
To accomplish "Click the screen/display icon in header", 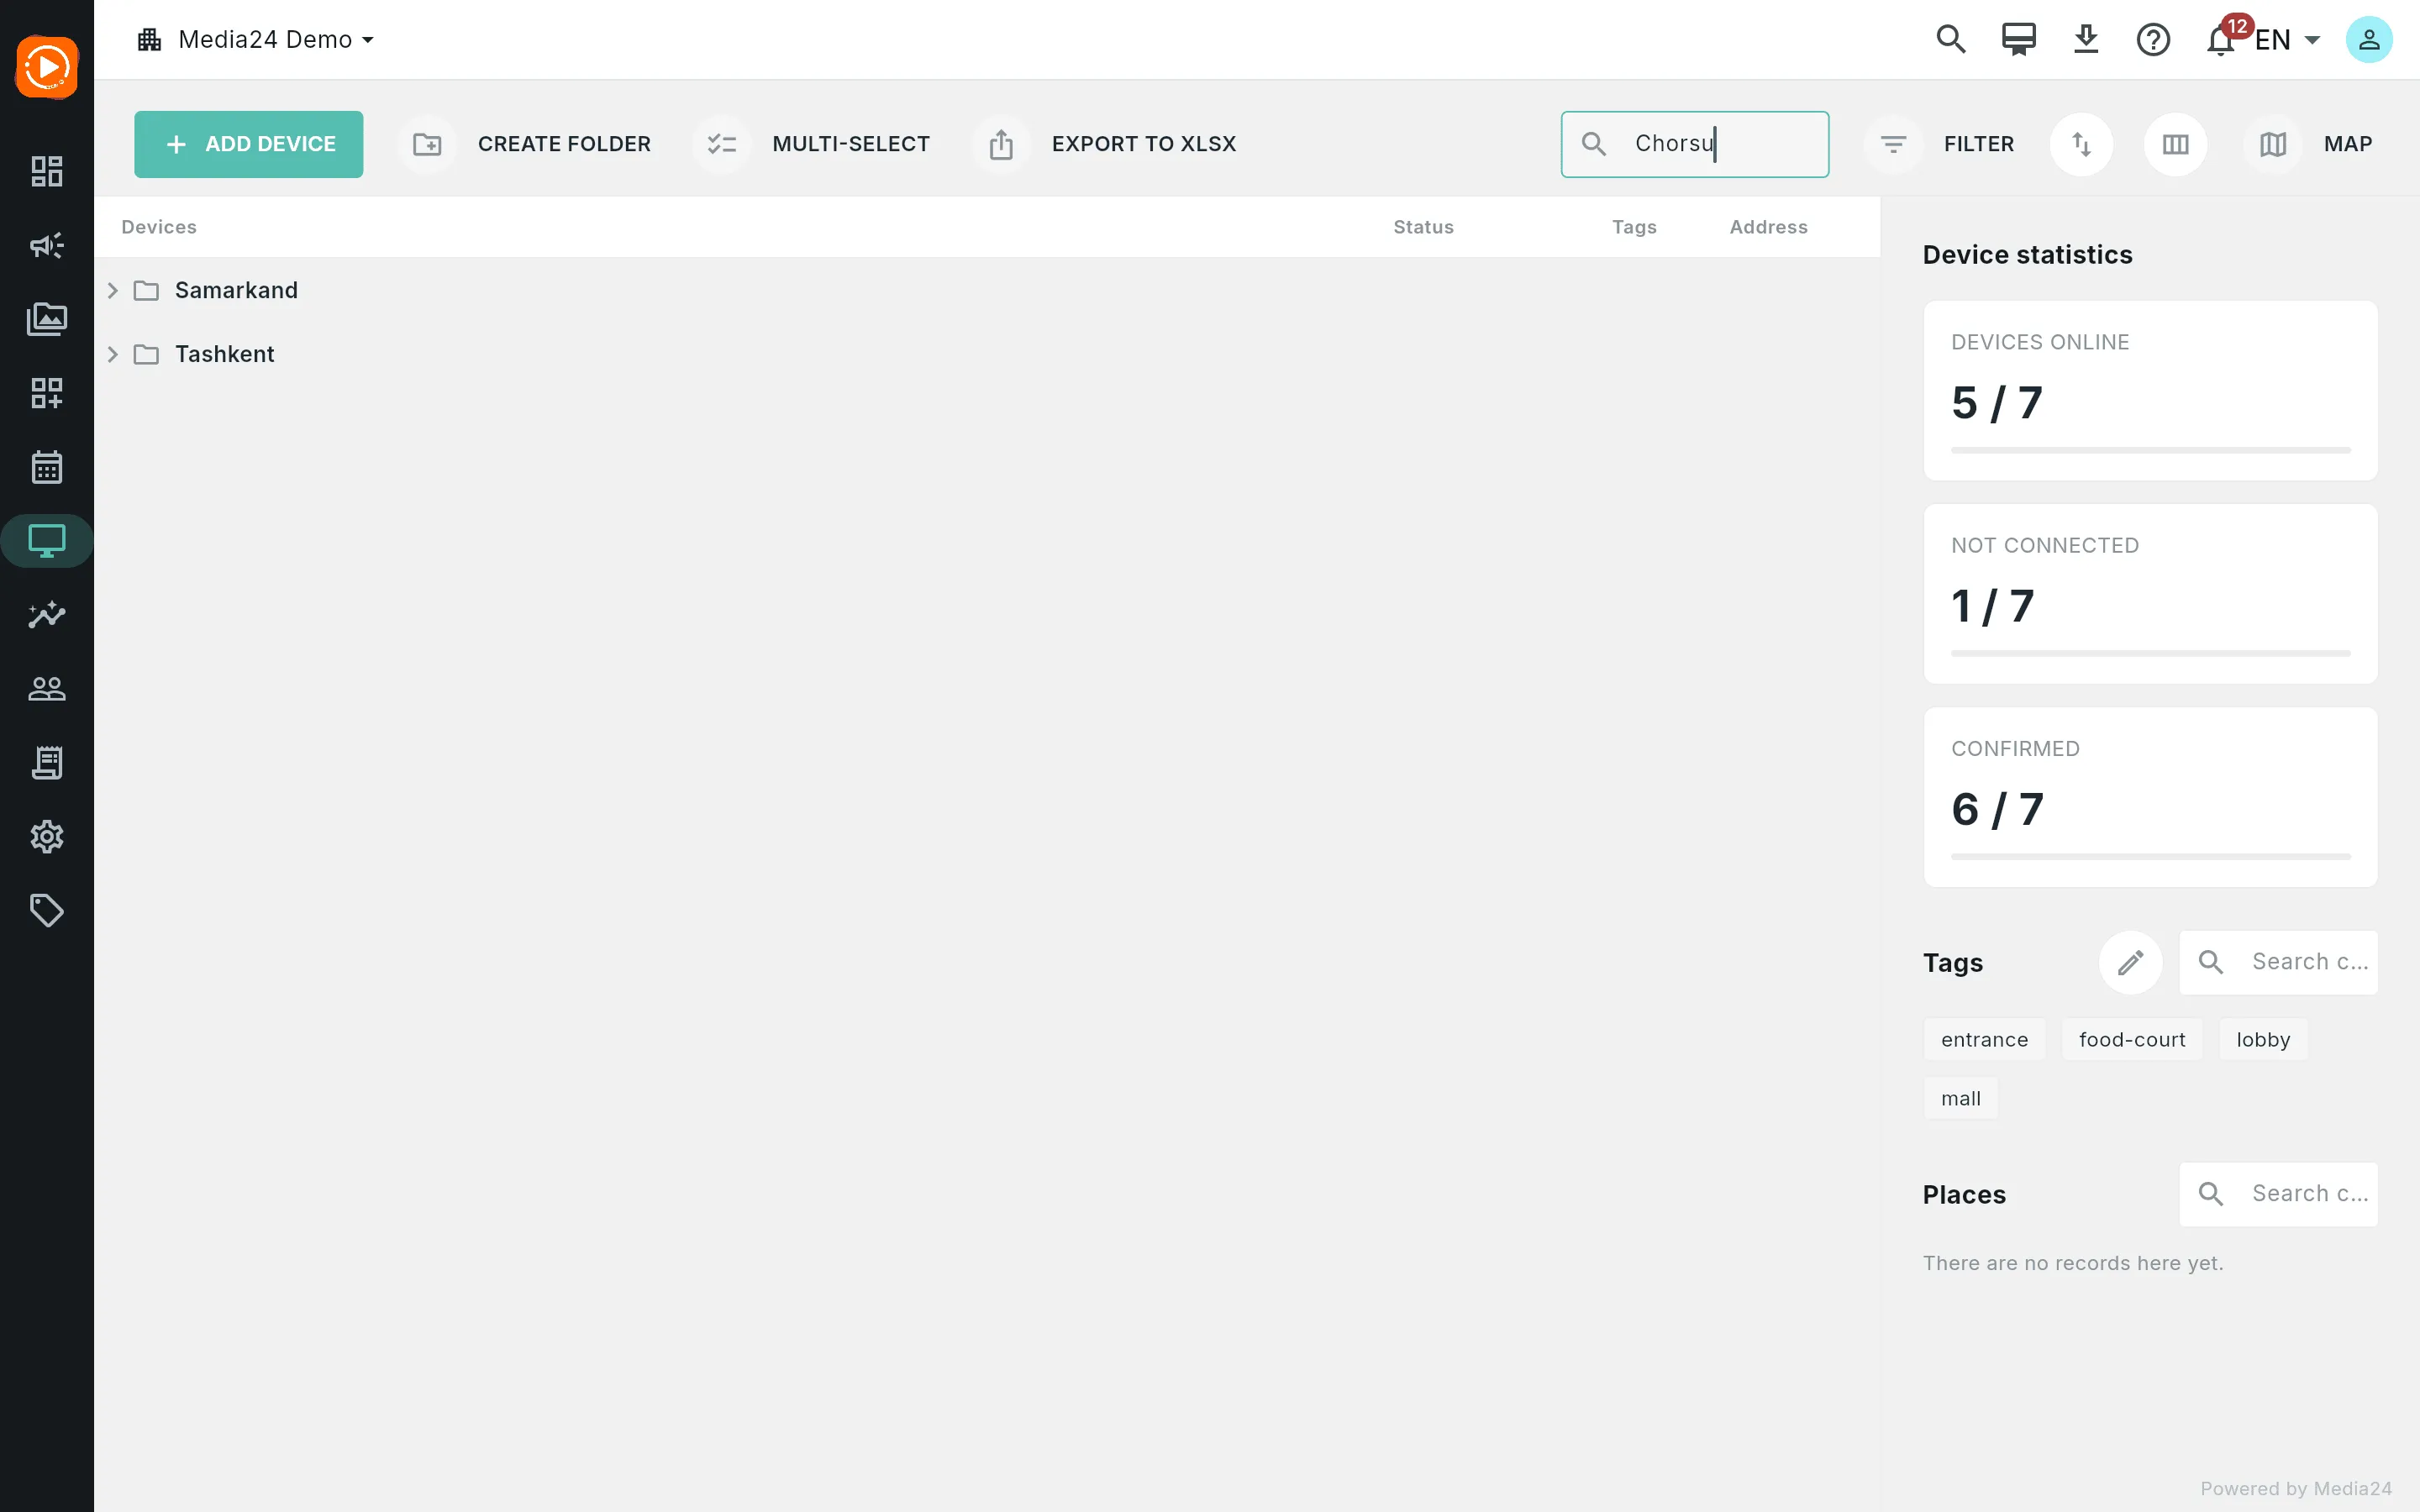I will pos(2019,40).
